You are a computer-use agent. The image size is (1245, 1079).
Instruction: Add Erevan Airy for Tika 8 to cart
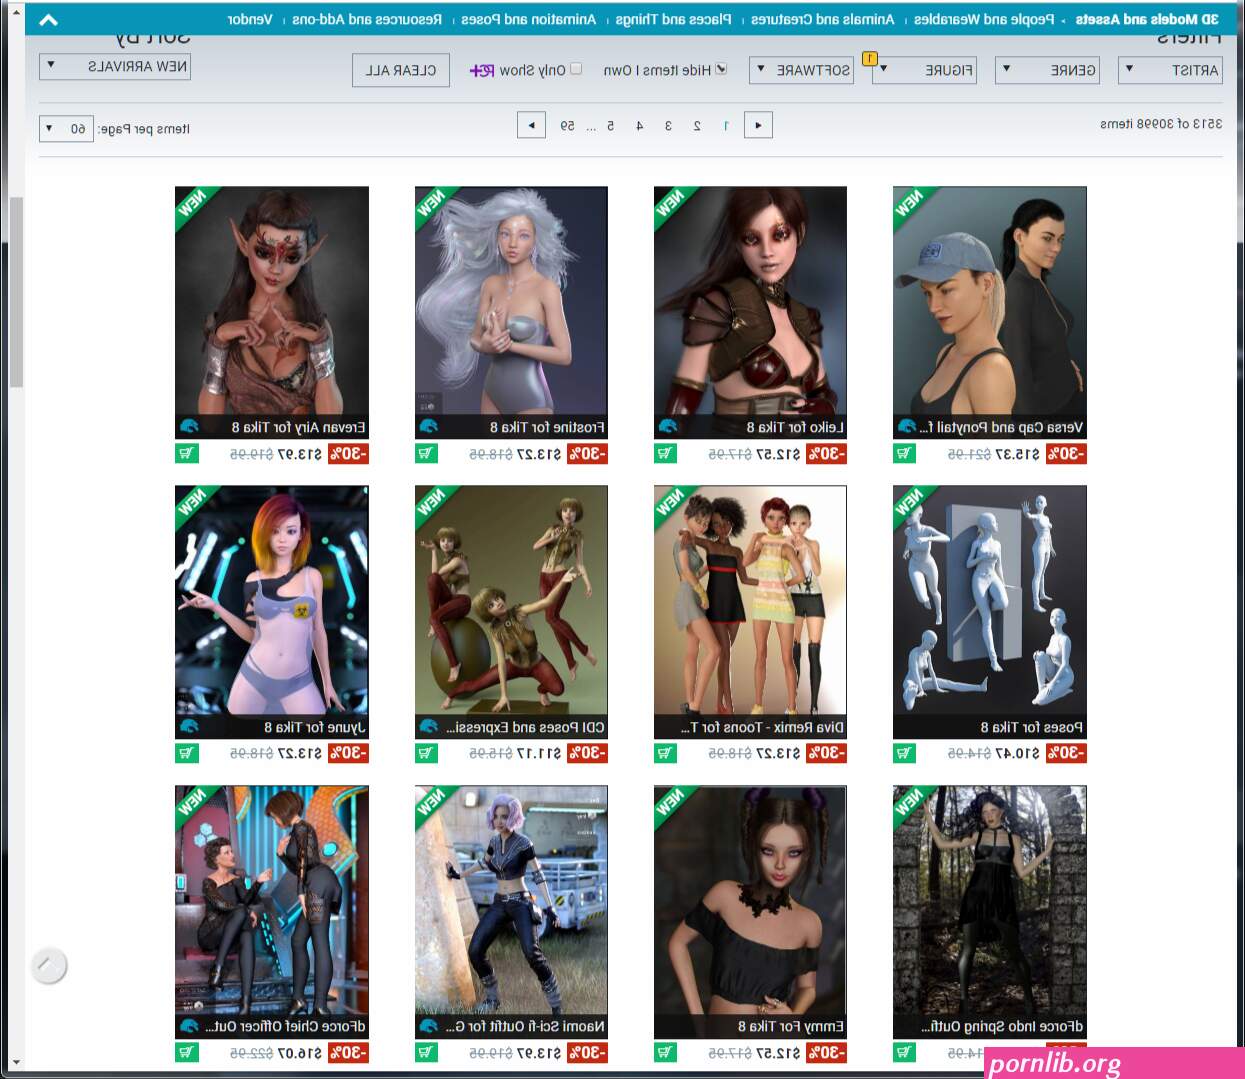pyautogui.click(x=187, y=453)
